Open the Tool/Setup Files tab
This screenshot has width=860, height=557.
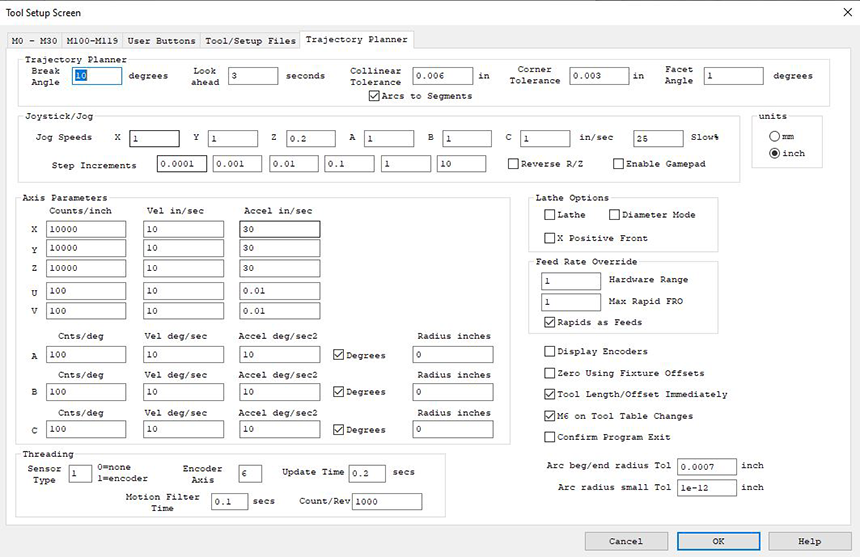click(x=250, y=41)
